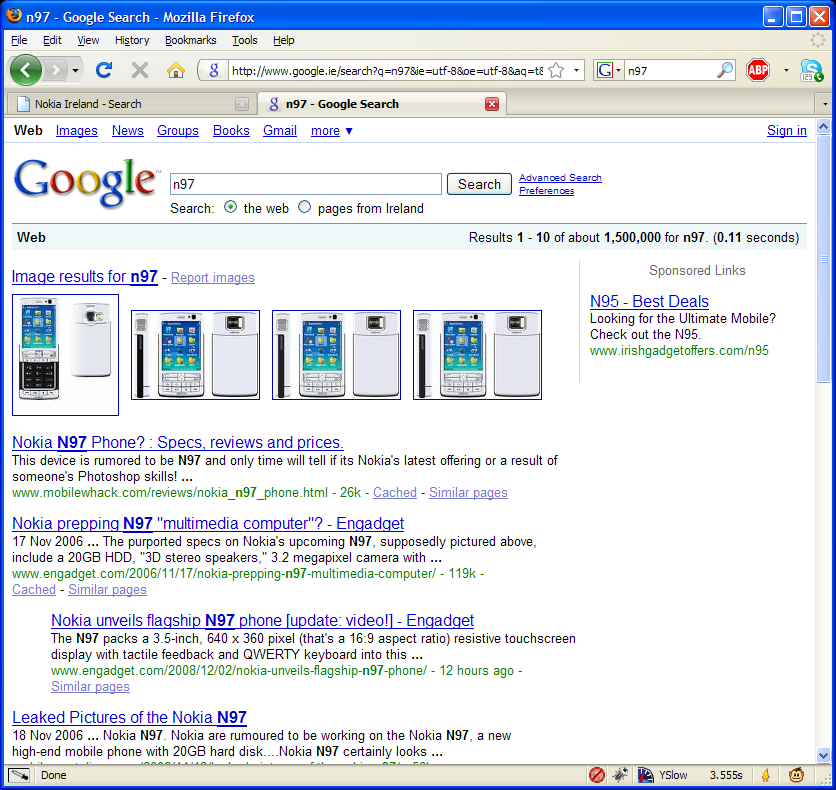Click the Skype toolbar icon
The image size is (836, 790).
(811, 70)
